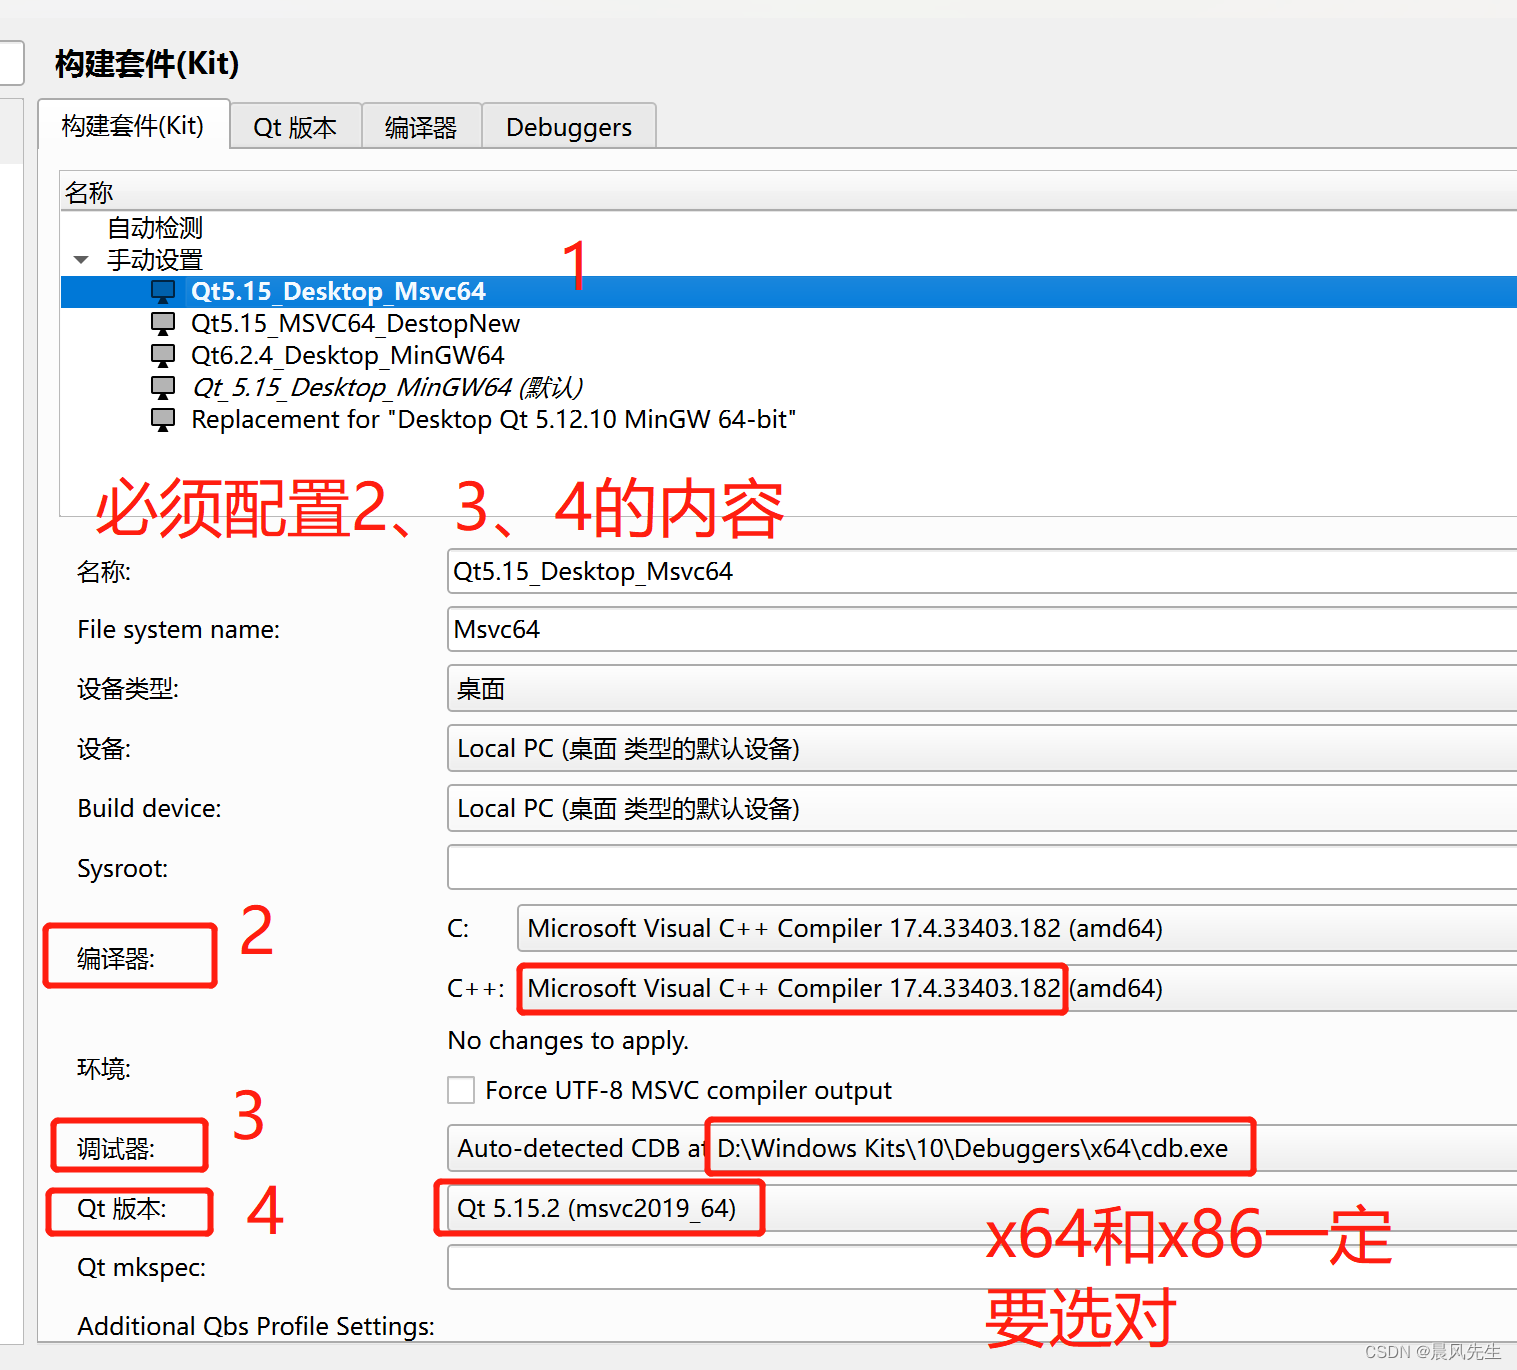Edit the kit 名称 text field

(982, 571)
